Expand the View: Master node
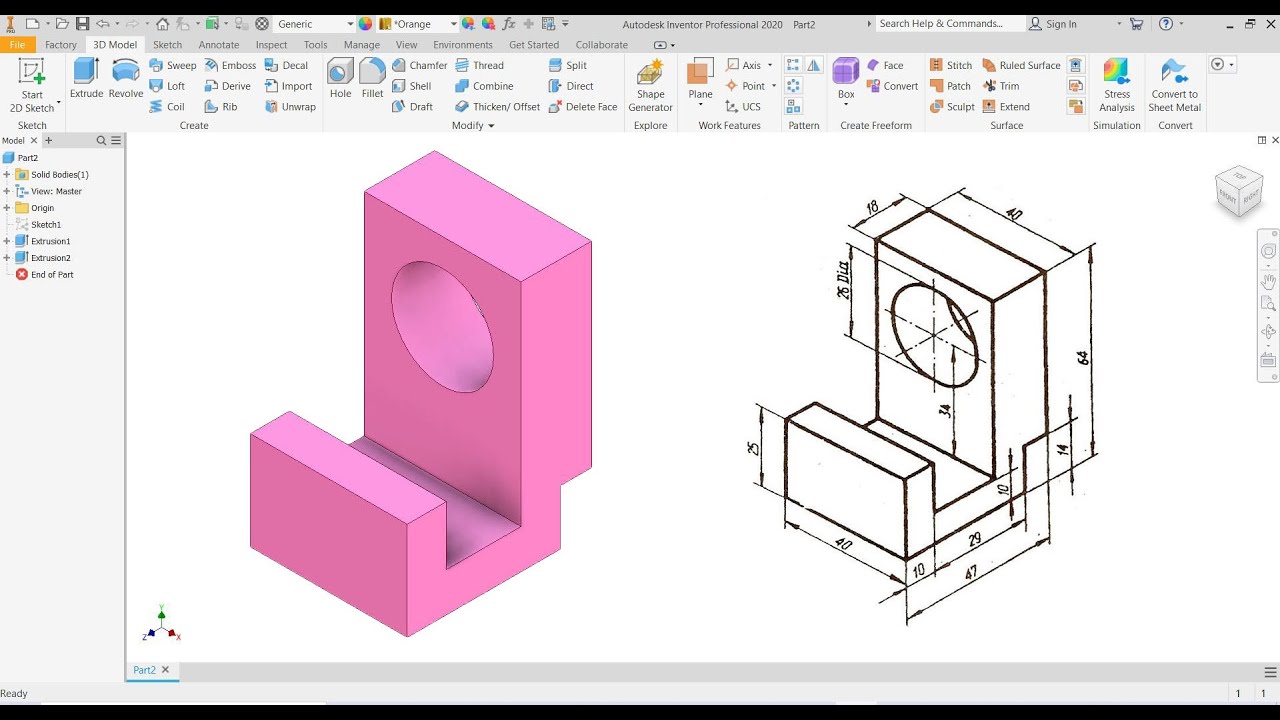The image size is (1280, 720). [7, 191]
